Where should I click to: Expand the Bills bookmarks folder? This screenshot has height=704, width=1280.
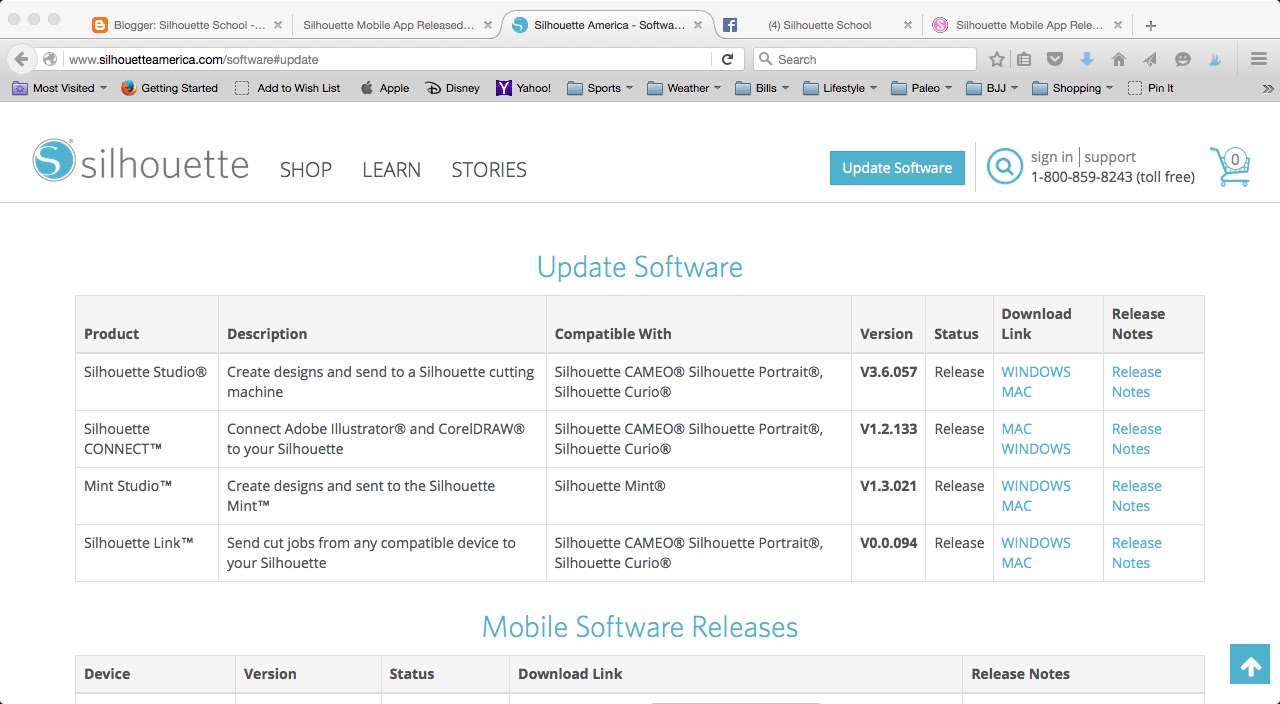coord(762,88)
